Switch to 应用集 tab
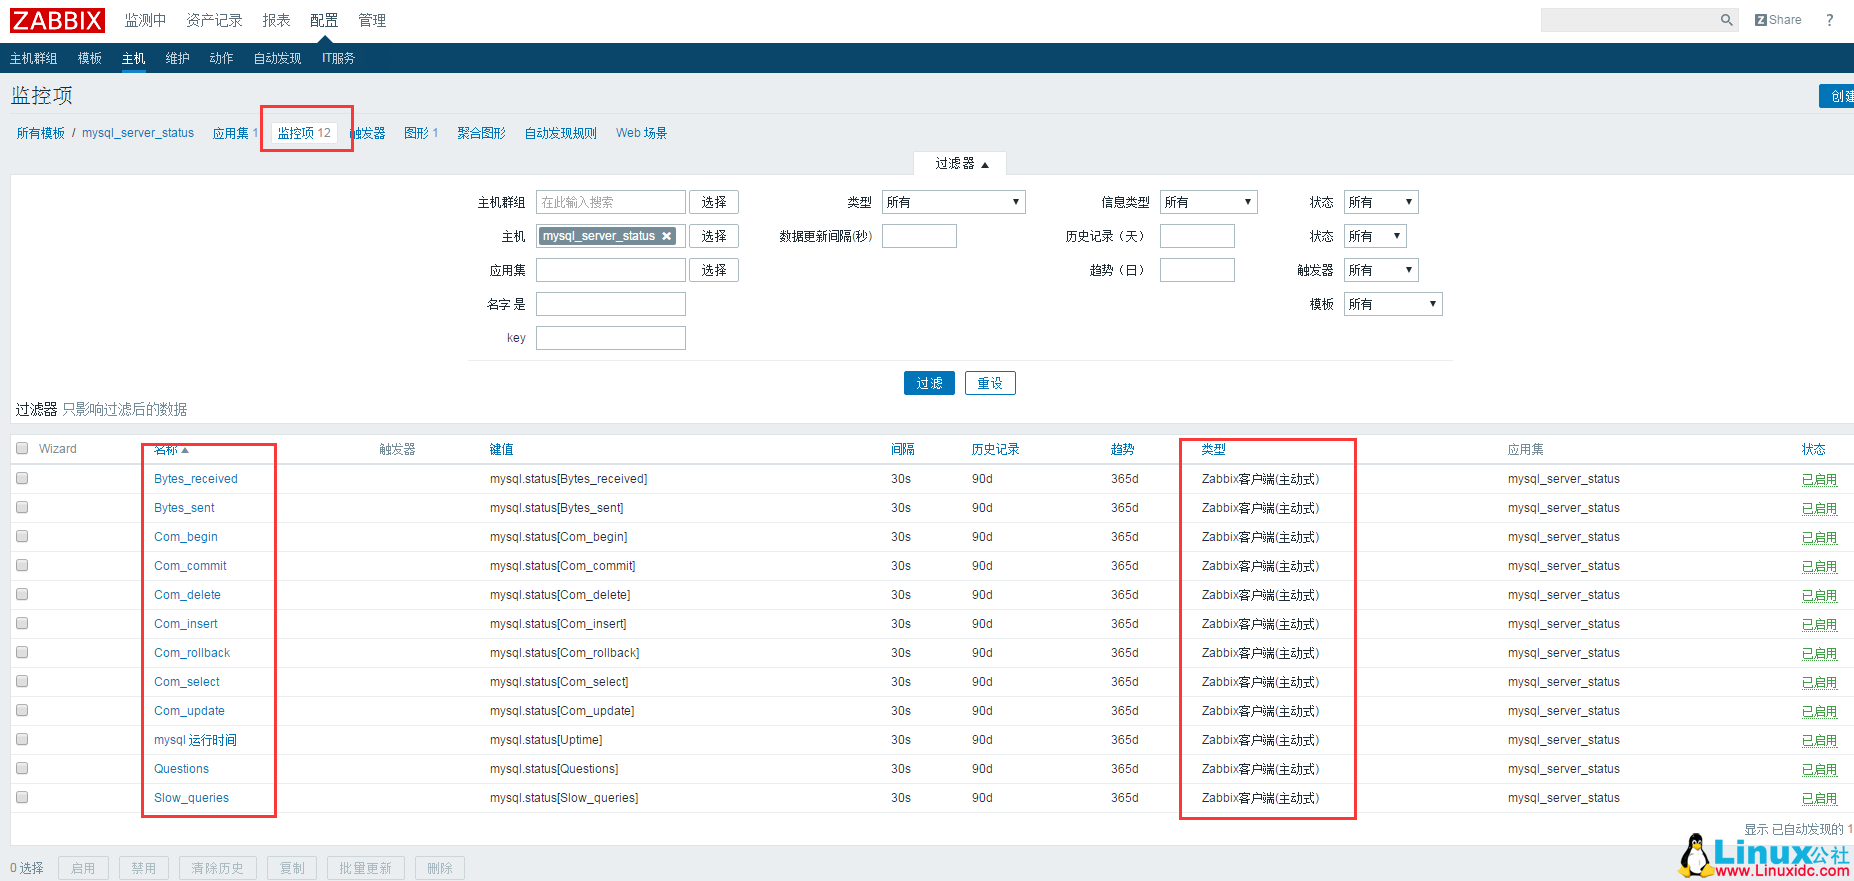1854x881 pixels. pyautogui.click(x=230, y=133)
